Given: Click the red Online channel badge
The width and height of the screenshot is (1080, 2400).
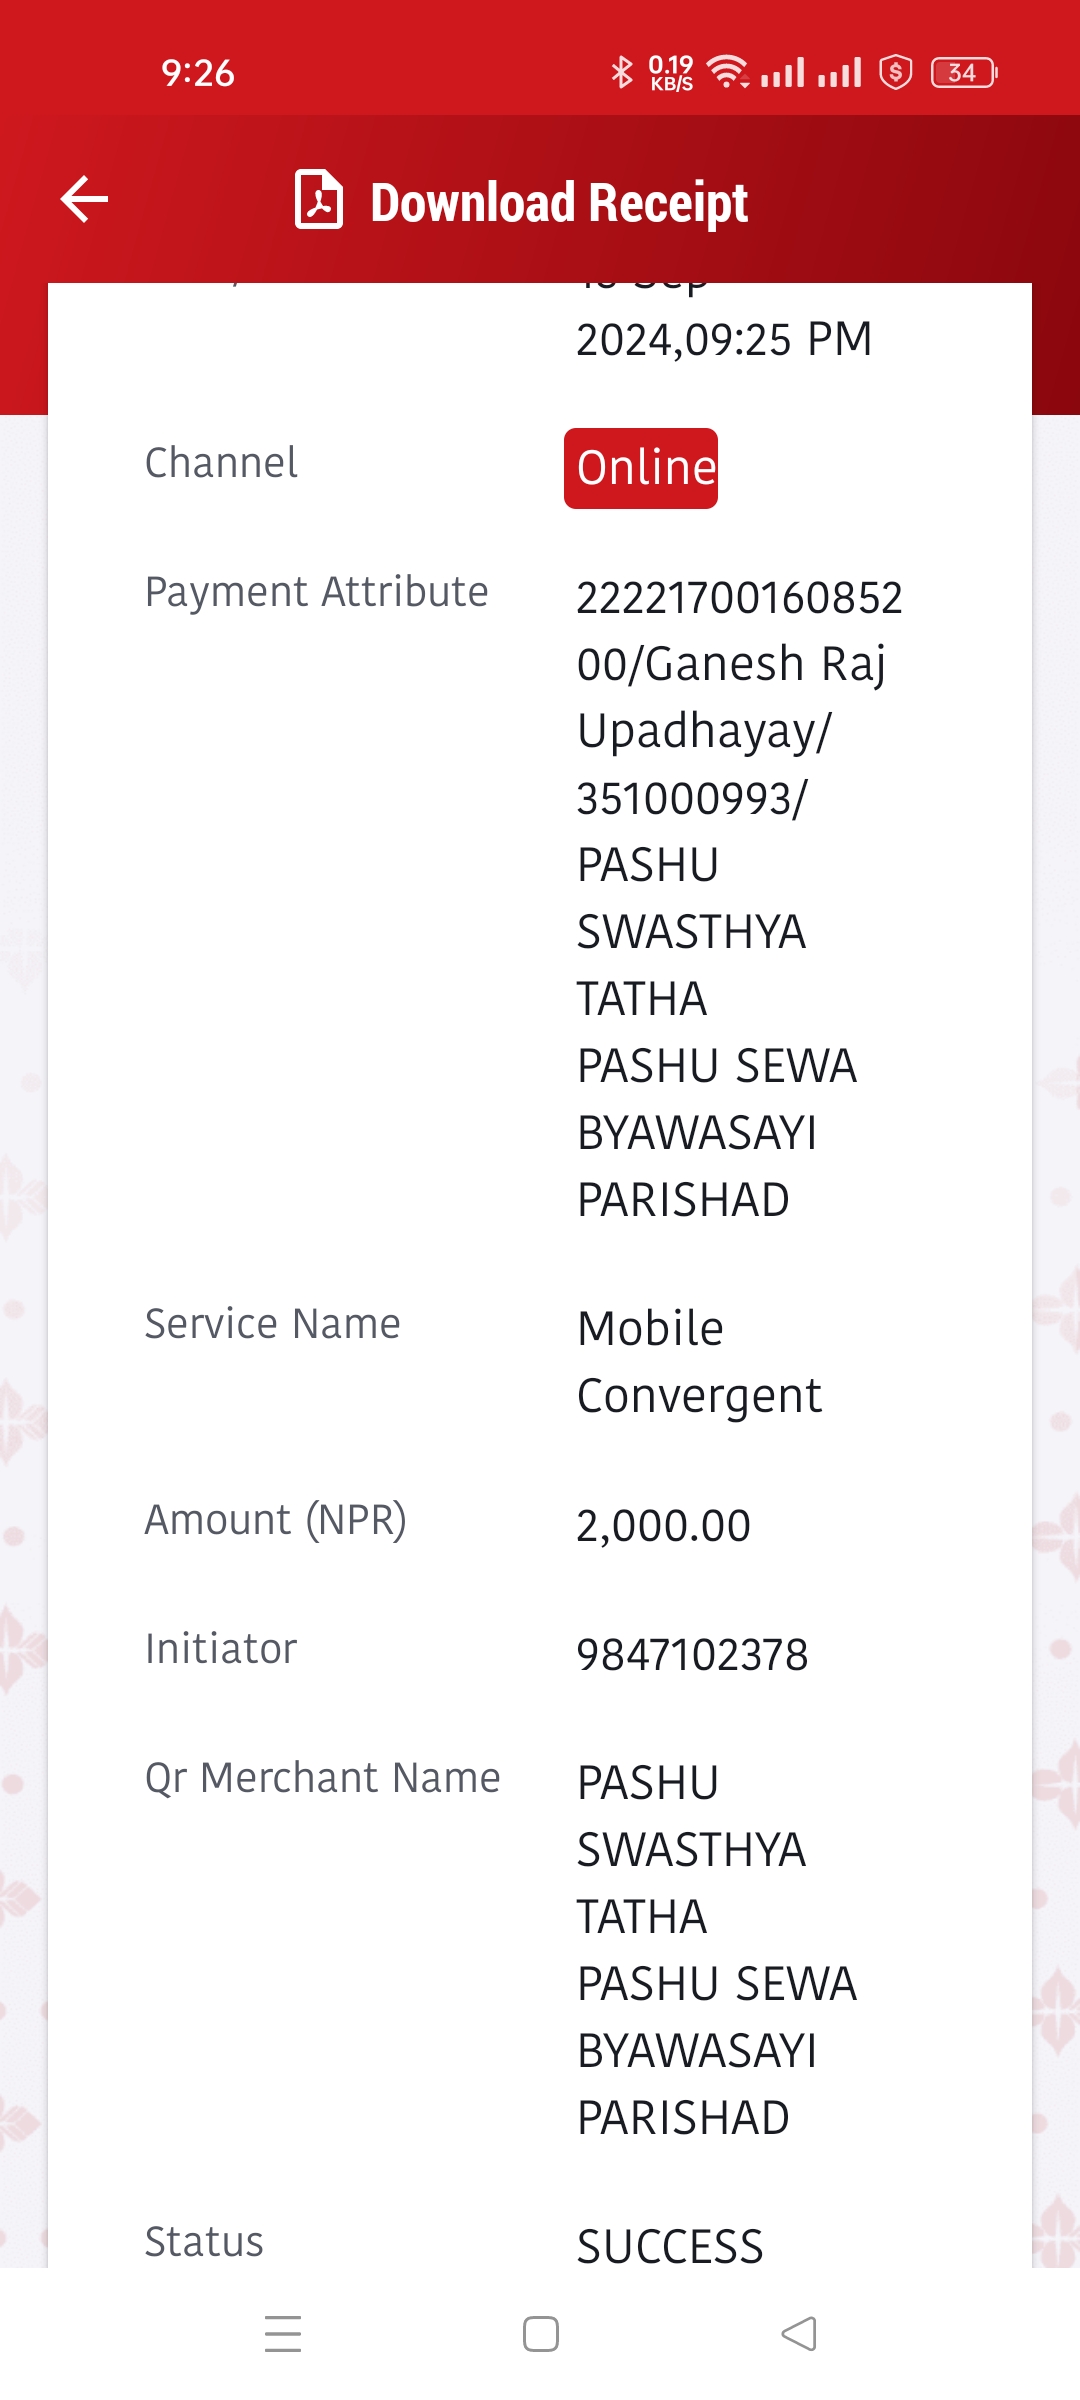Looking at the screenshot, I should coord(641,468).
